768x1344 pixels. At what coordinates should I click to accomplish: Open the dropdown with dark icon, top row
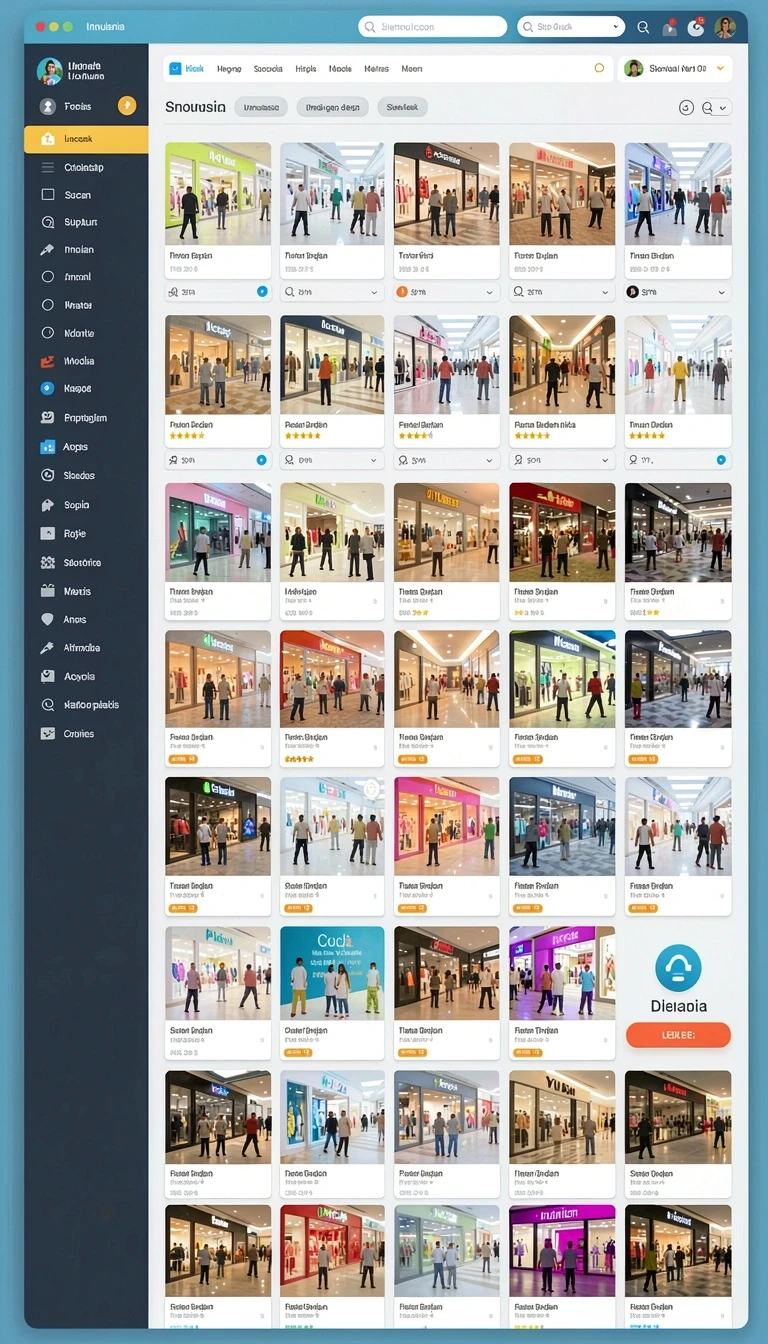click(677, 292)
